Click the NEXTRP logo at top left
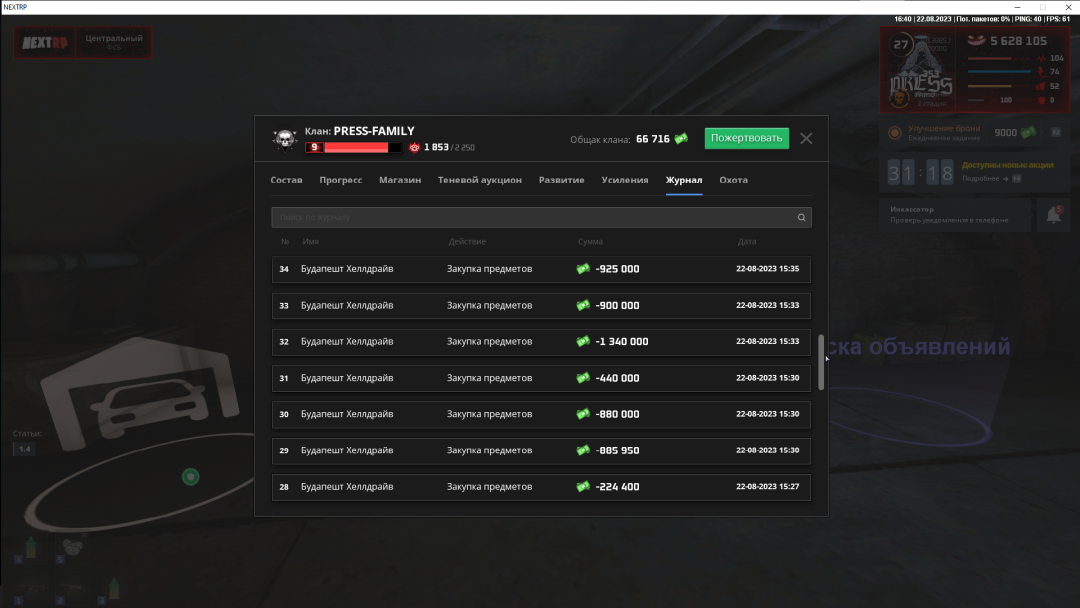 [45, 43]
